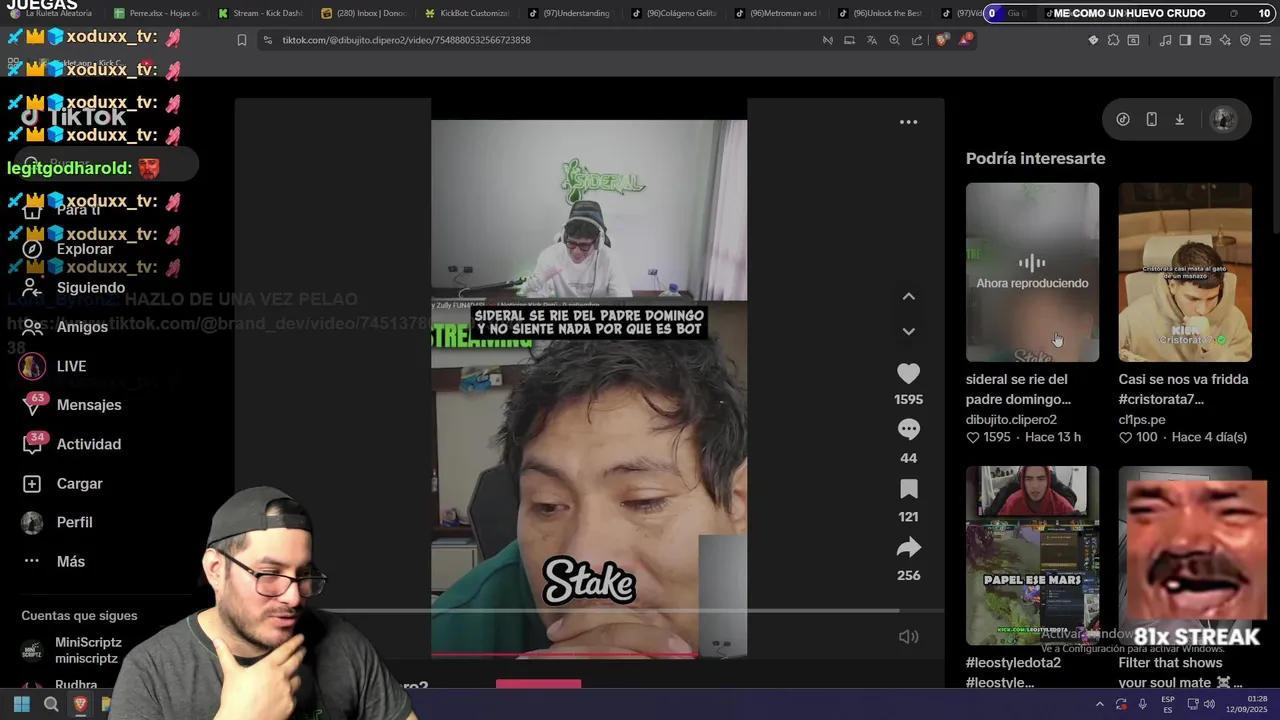Toggle the browser sidebar panel icon

[1185, 40]
